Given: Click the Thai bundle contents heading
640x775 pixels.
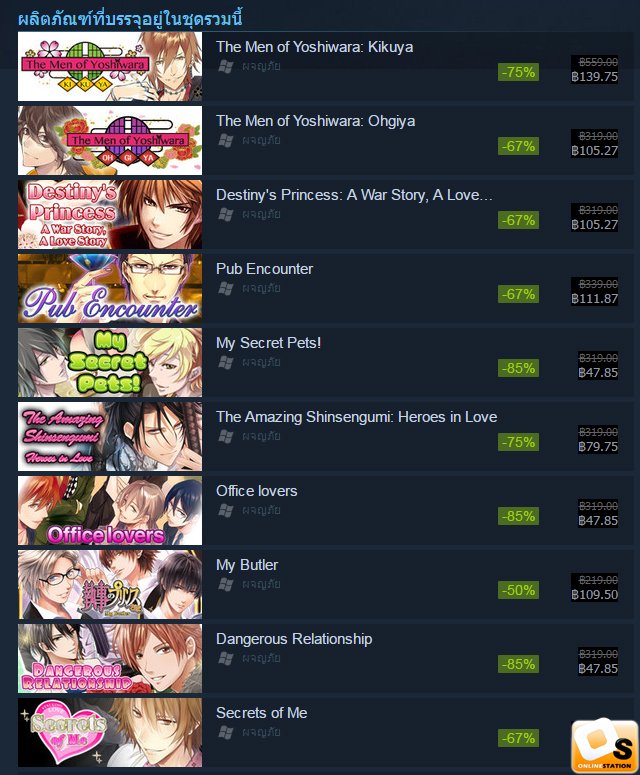Looking at the screenshot, I should pos(130,19).
